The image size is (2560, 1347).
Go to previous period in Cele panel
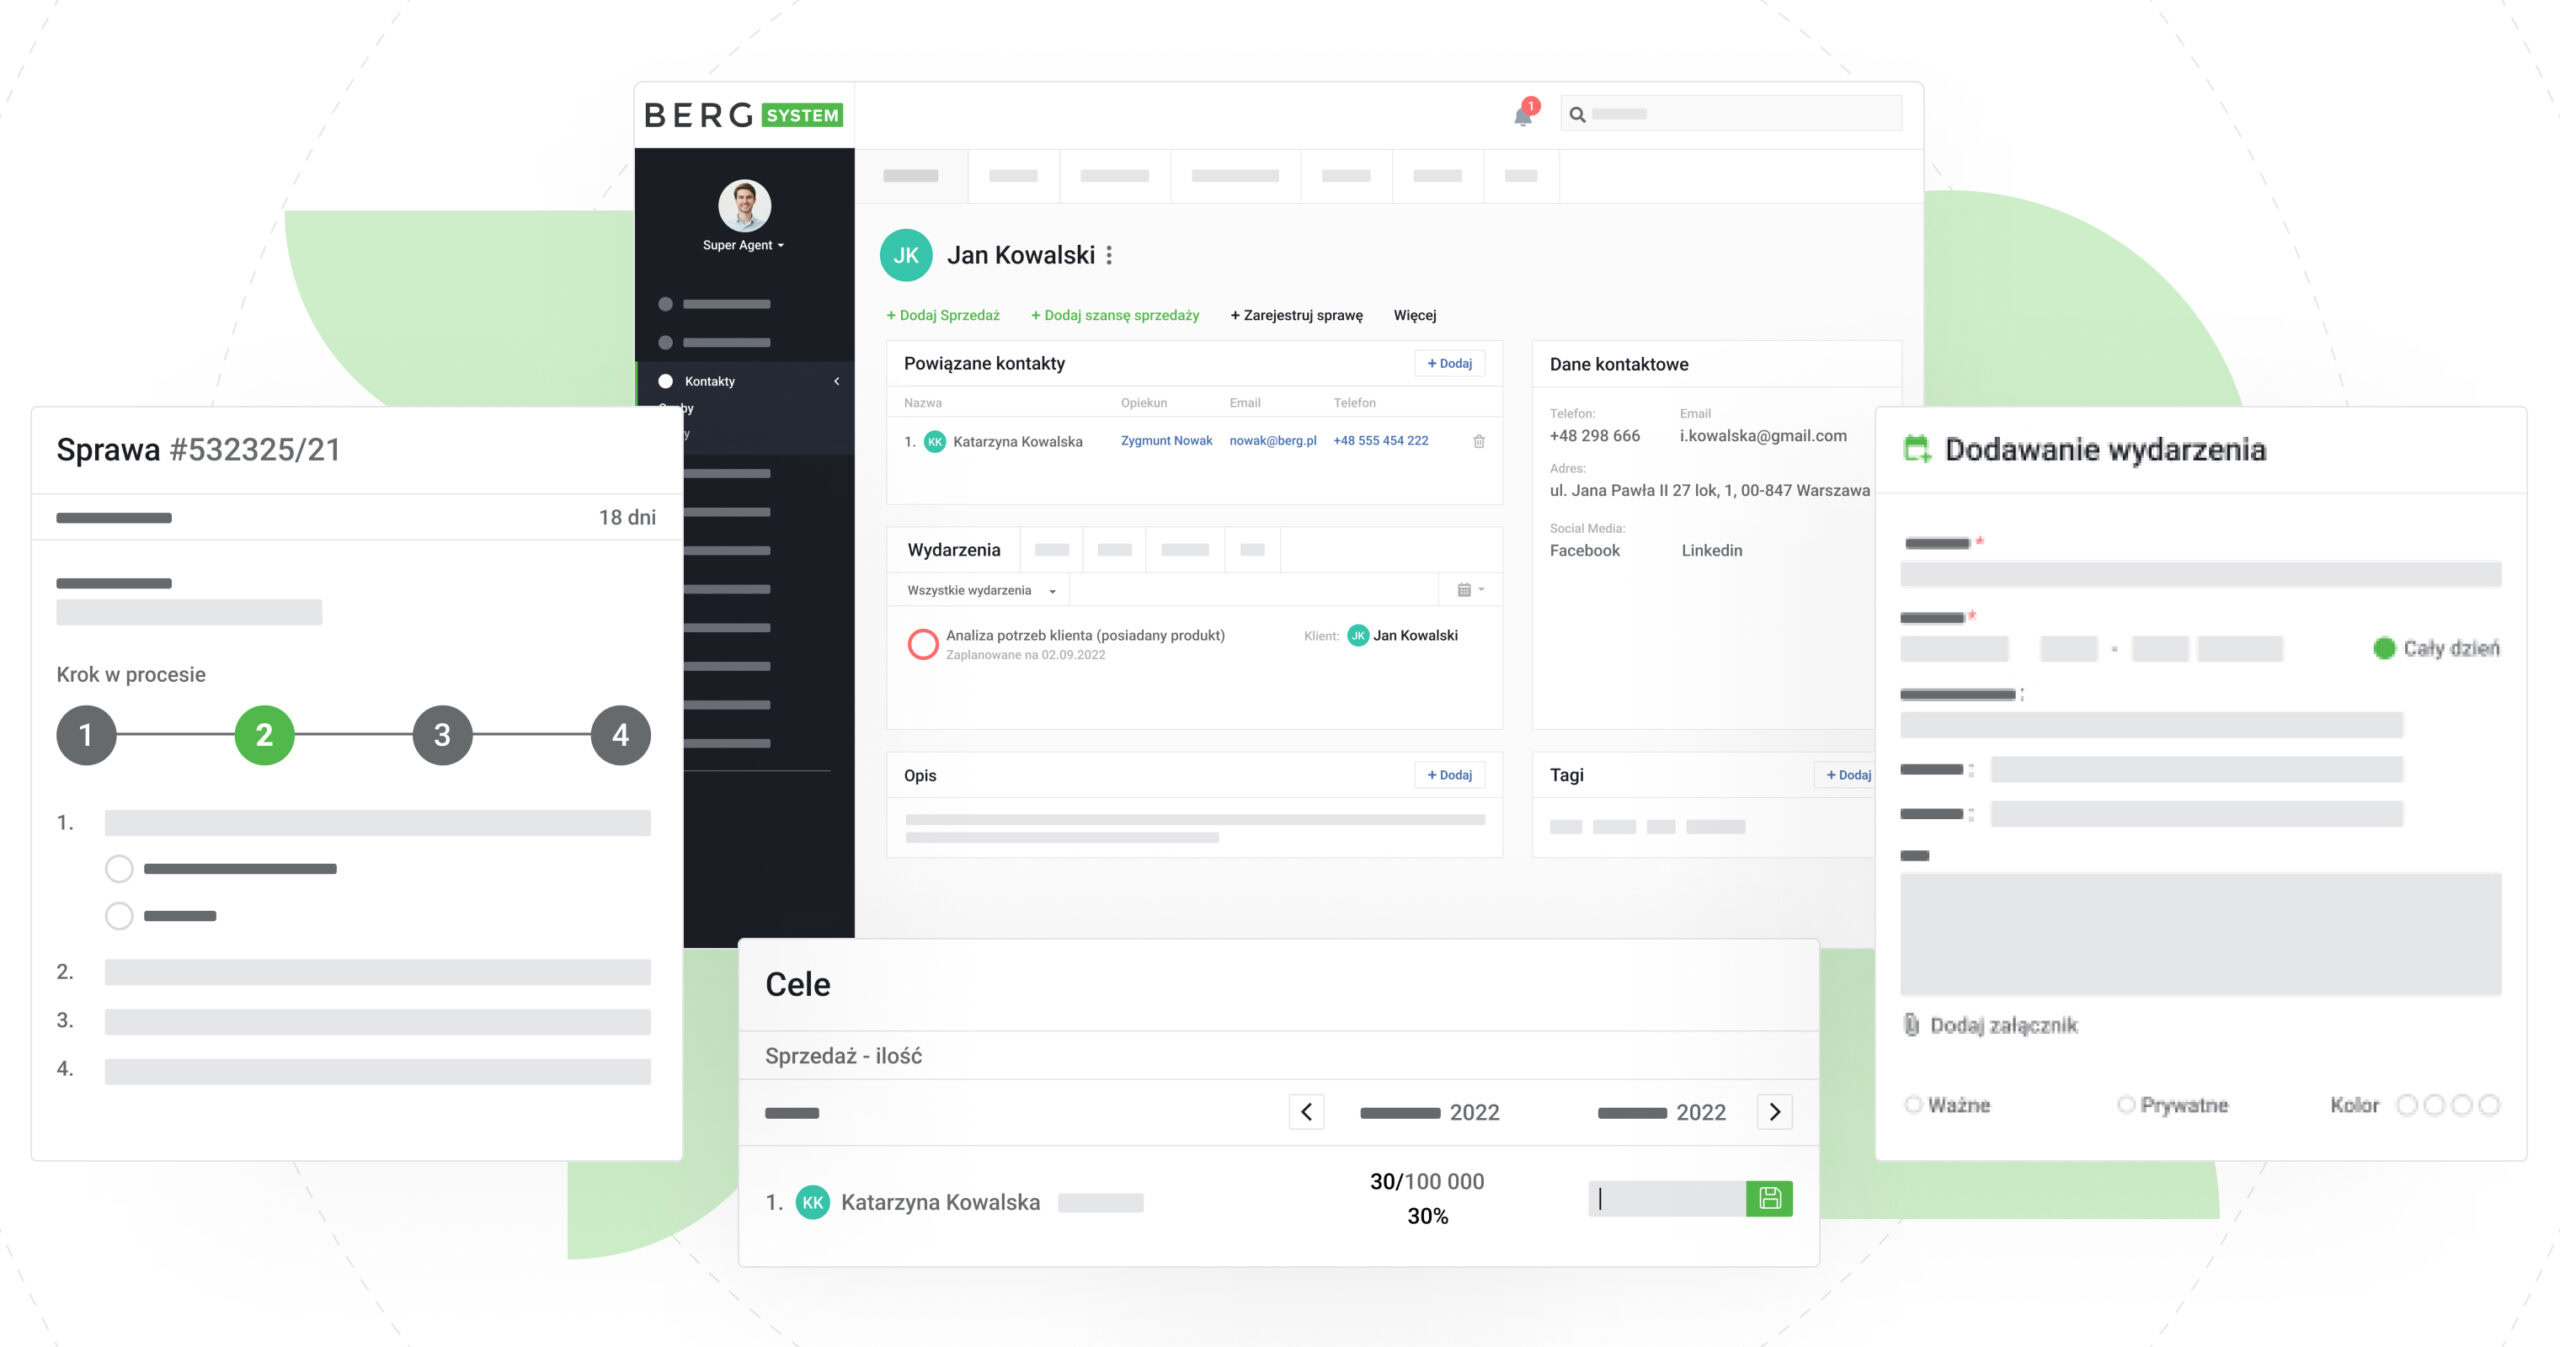[1306, 1112]
